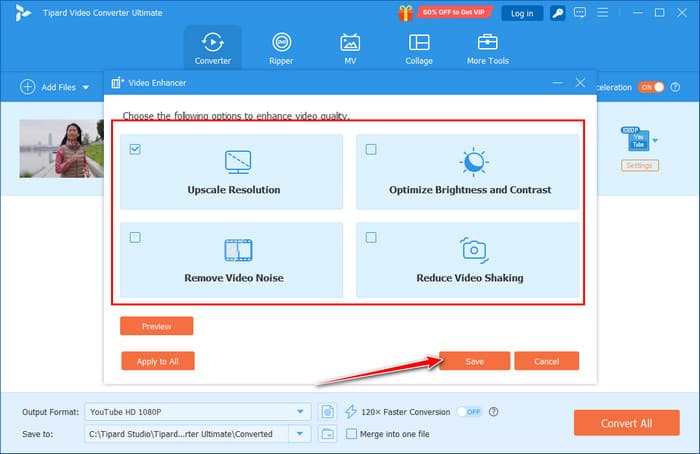Click the help icon beside Faster Conversion

pos(494,411)
